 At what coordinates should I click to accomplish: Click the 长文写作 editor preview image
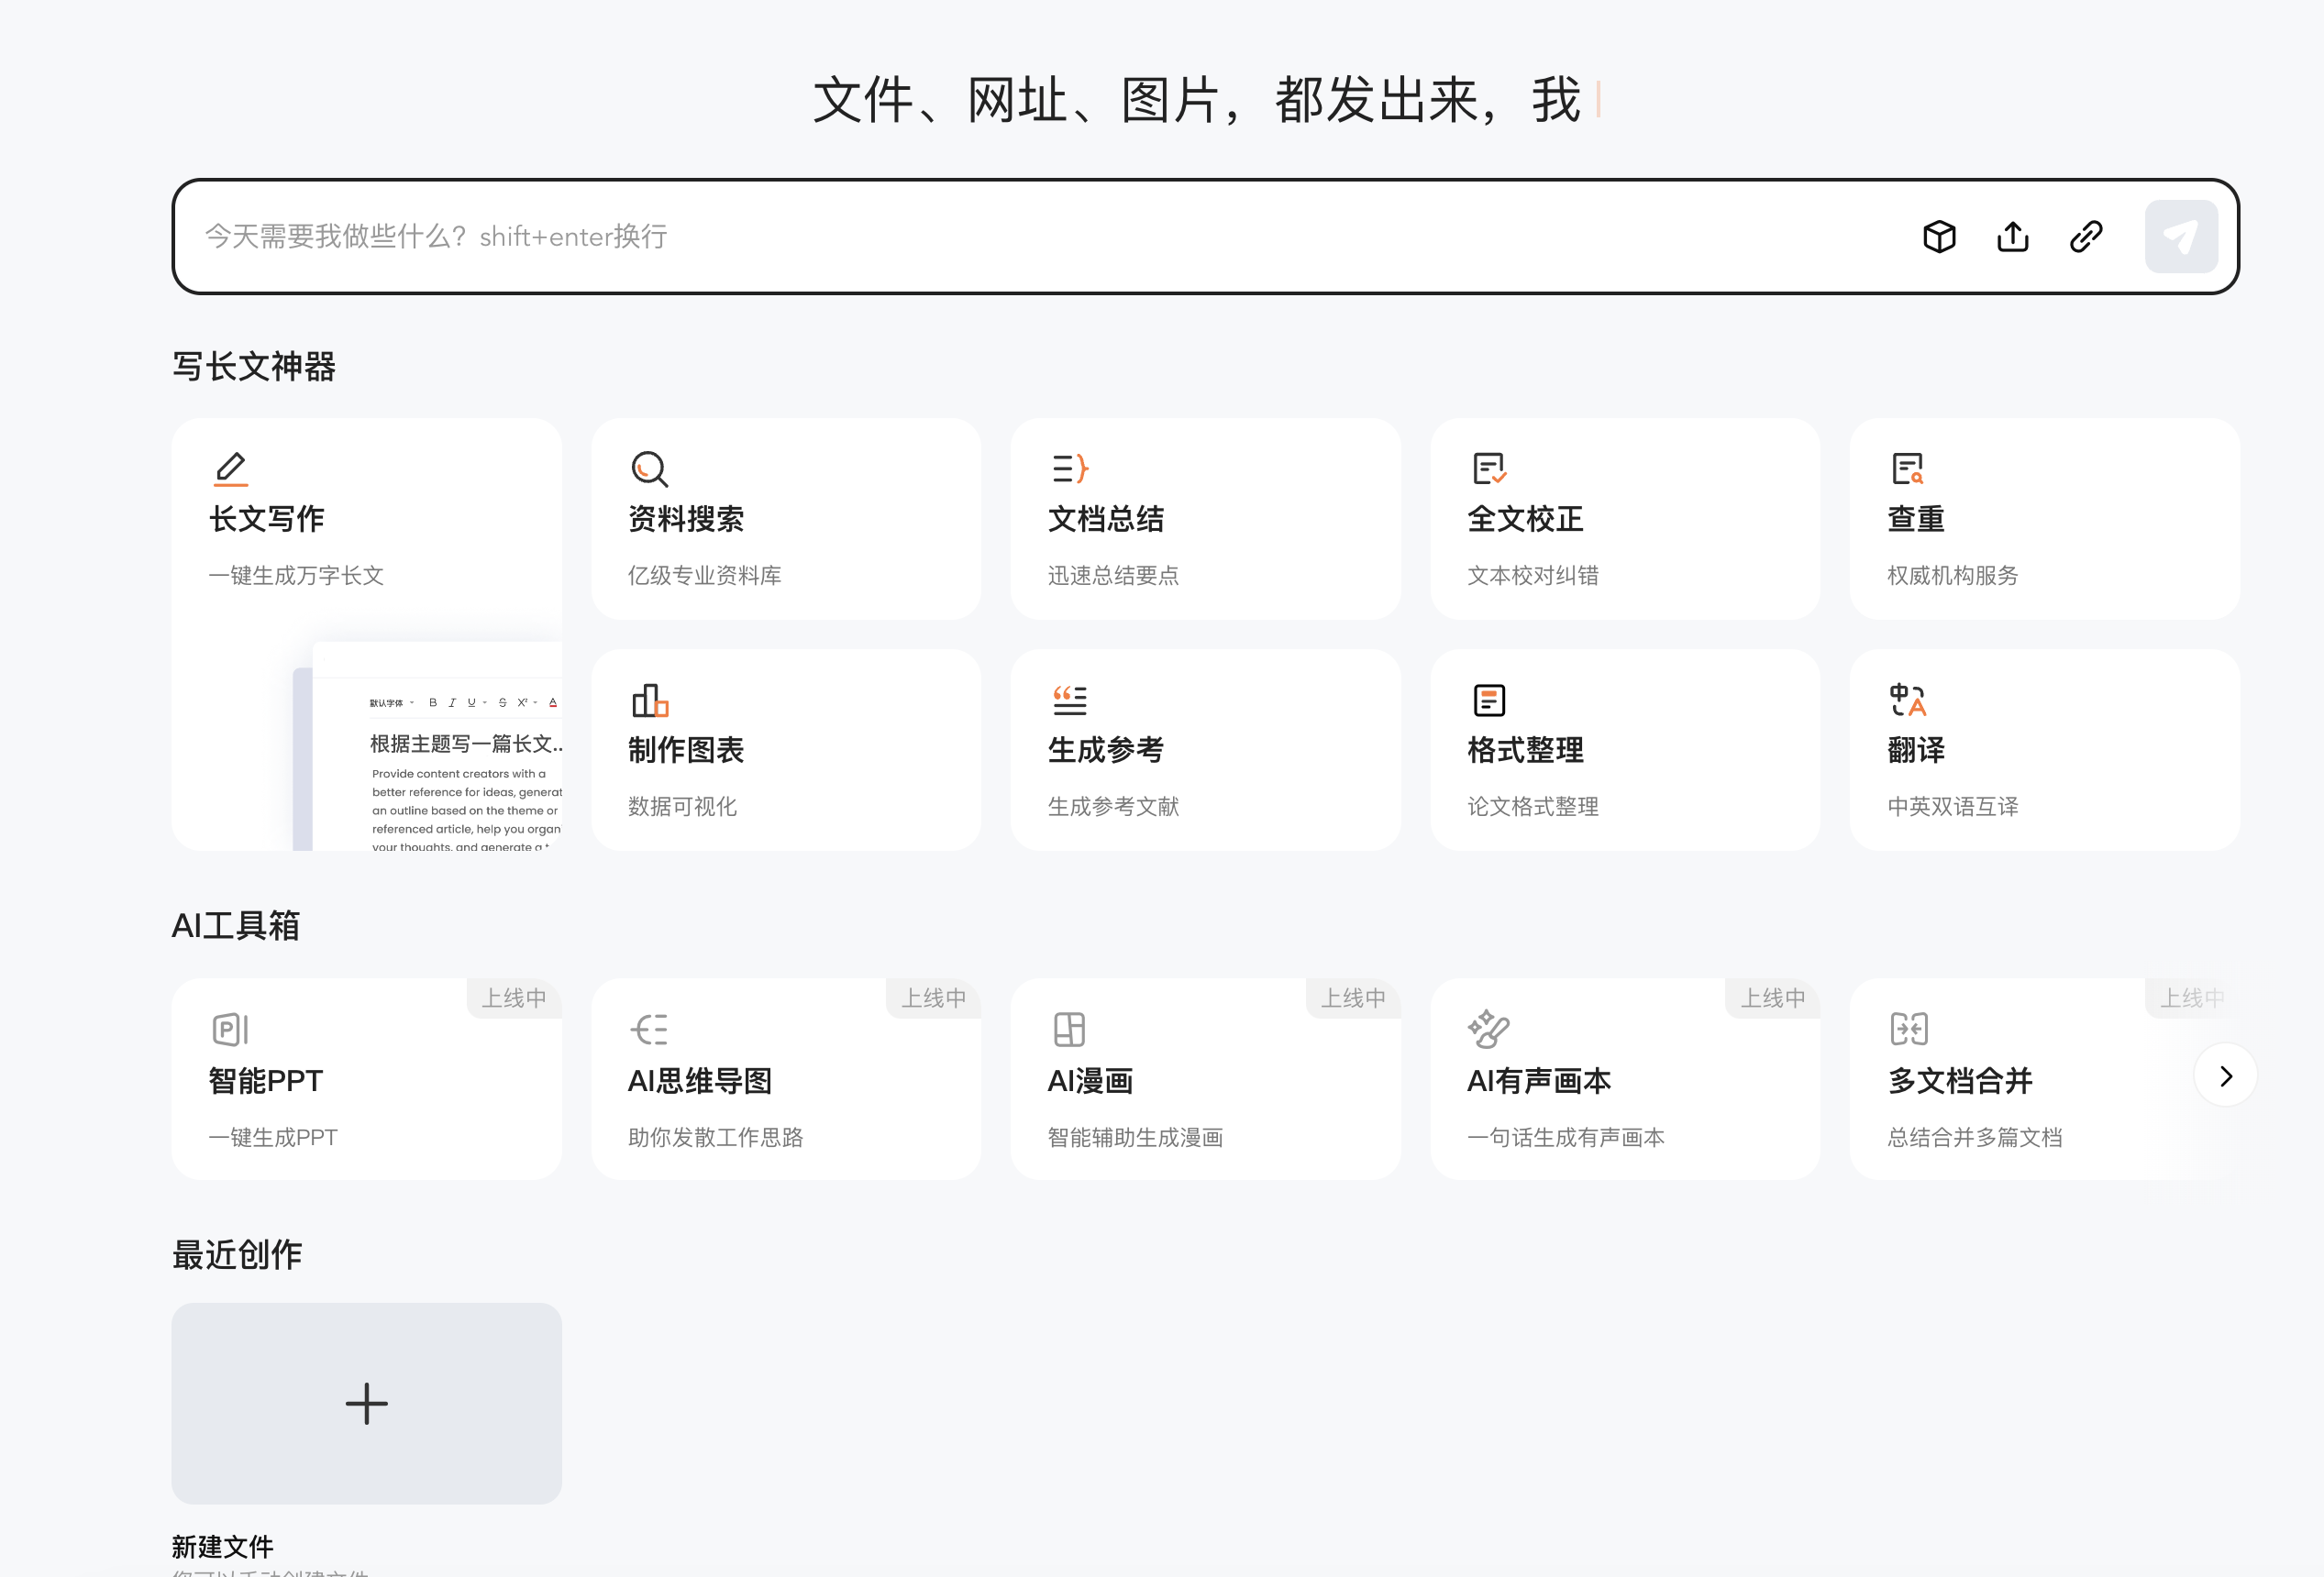[x=428, y=746]
